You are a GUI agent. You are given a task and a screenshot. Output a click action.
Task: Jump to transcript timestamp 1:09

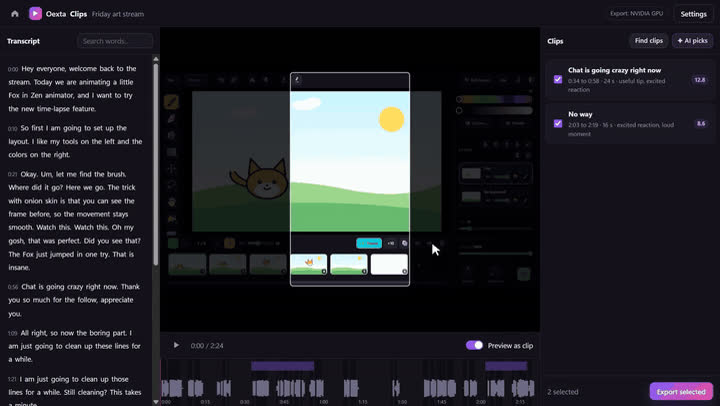(x=13, y=333)
